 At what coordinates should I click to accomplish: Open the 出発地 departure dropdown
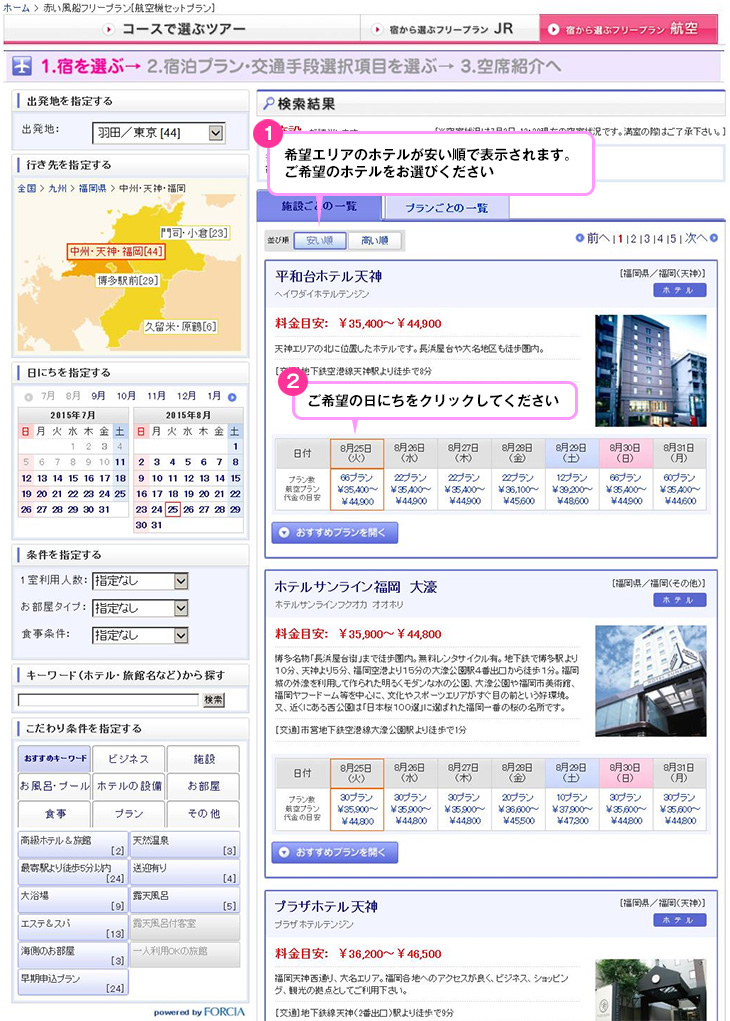coord(216,132)
